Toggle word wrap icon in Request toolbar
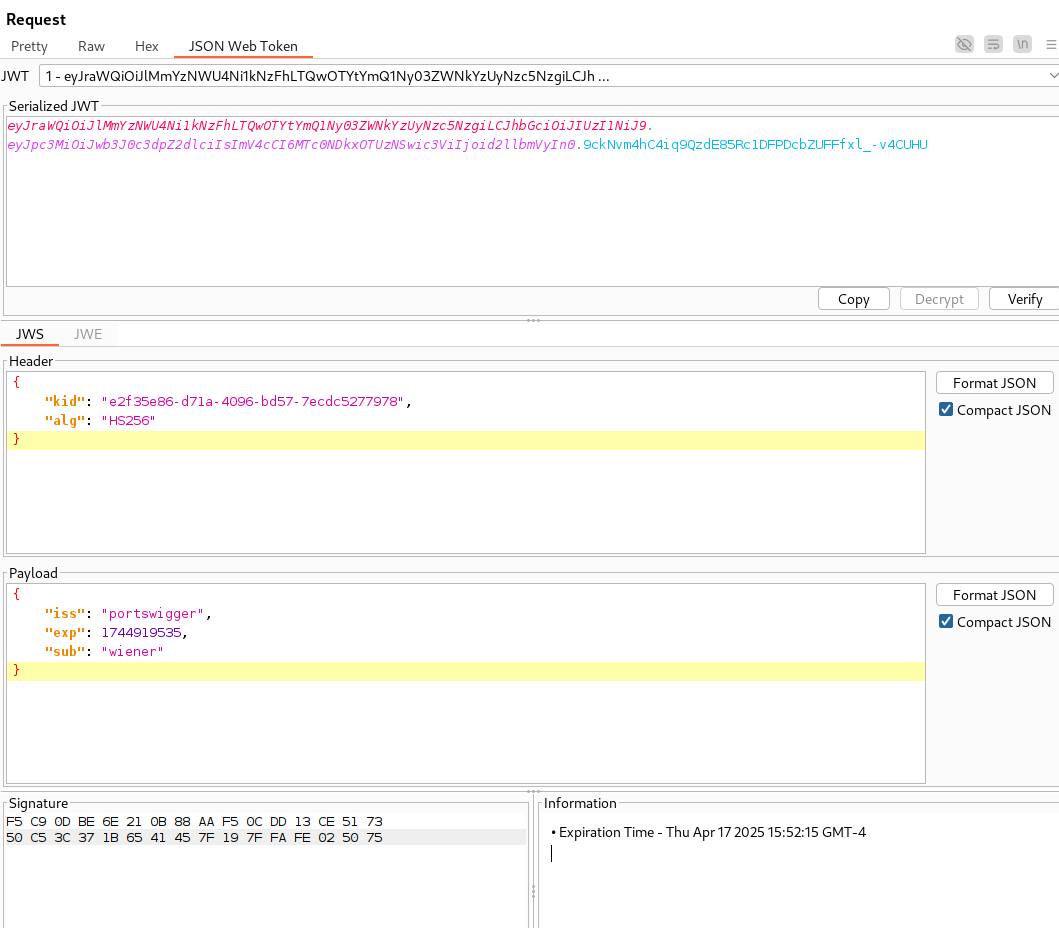1059x928 pixels. (993, 45)
